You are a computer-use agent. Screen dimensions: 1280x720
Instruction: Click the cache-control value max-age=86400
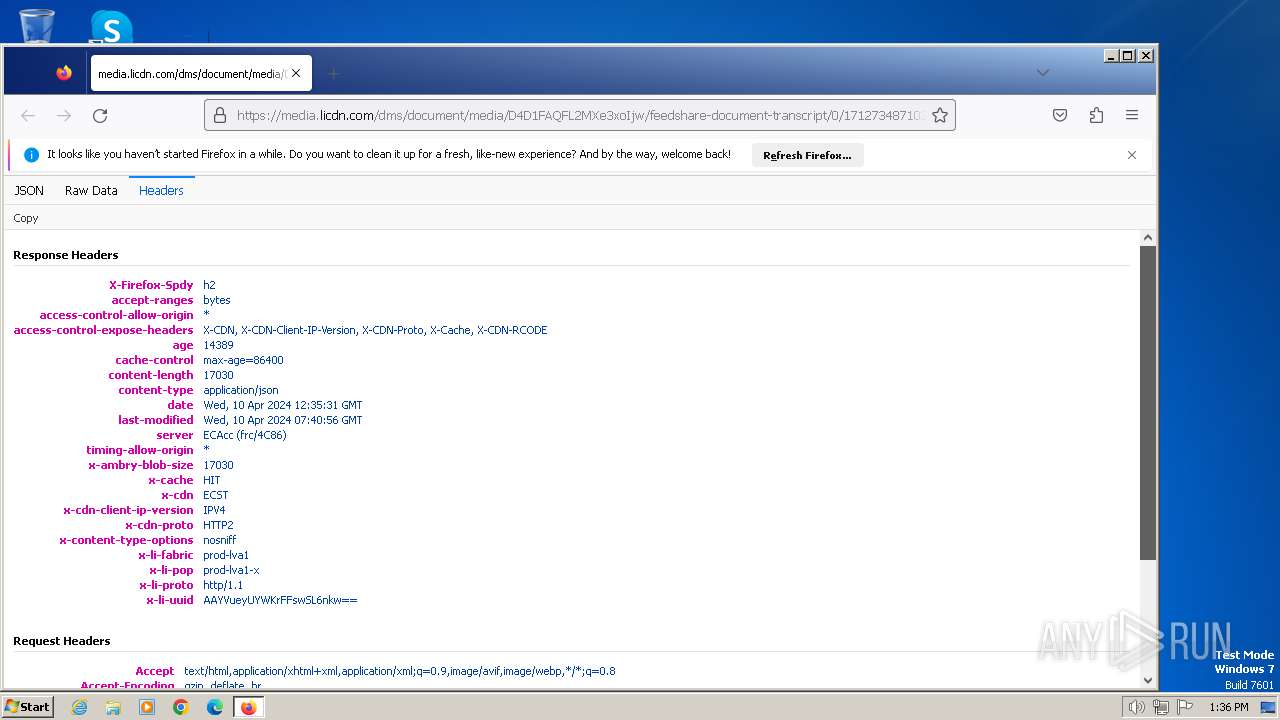[243, 360]
